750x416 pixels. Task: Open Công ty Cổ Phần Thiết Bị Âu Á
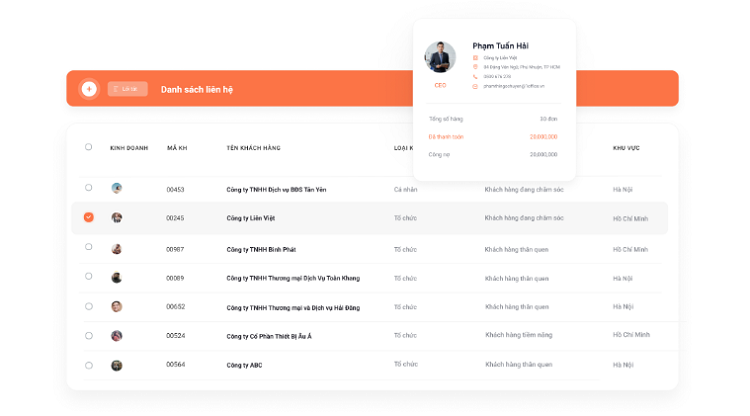[269, 336]
